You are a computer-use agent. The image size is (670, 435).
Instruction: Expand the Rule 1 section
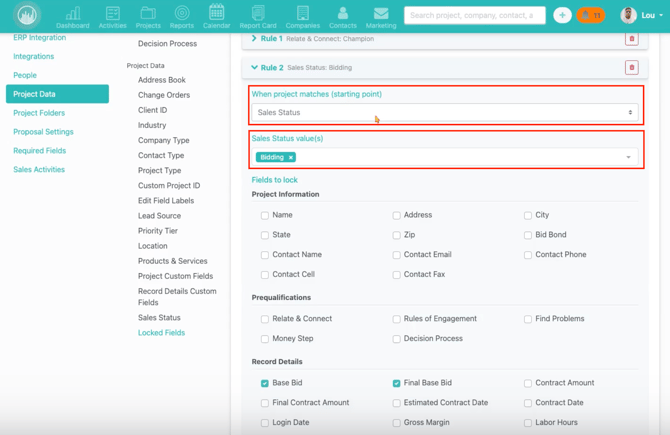click(255, 39)
